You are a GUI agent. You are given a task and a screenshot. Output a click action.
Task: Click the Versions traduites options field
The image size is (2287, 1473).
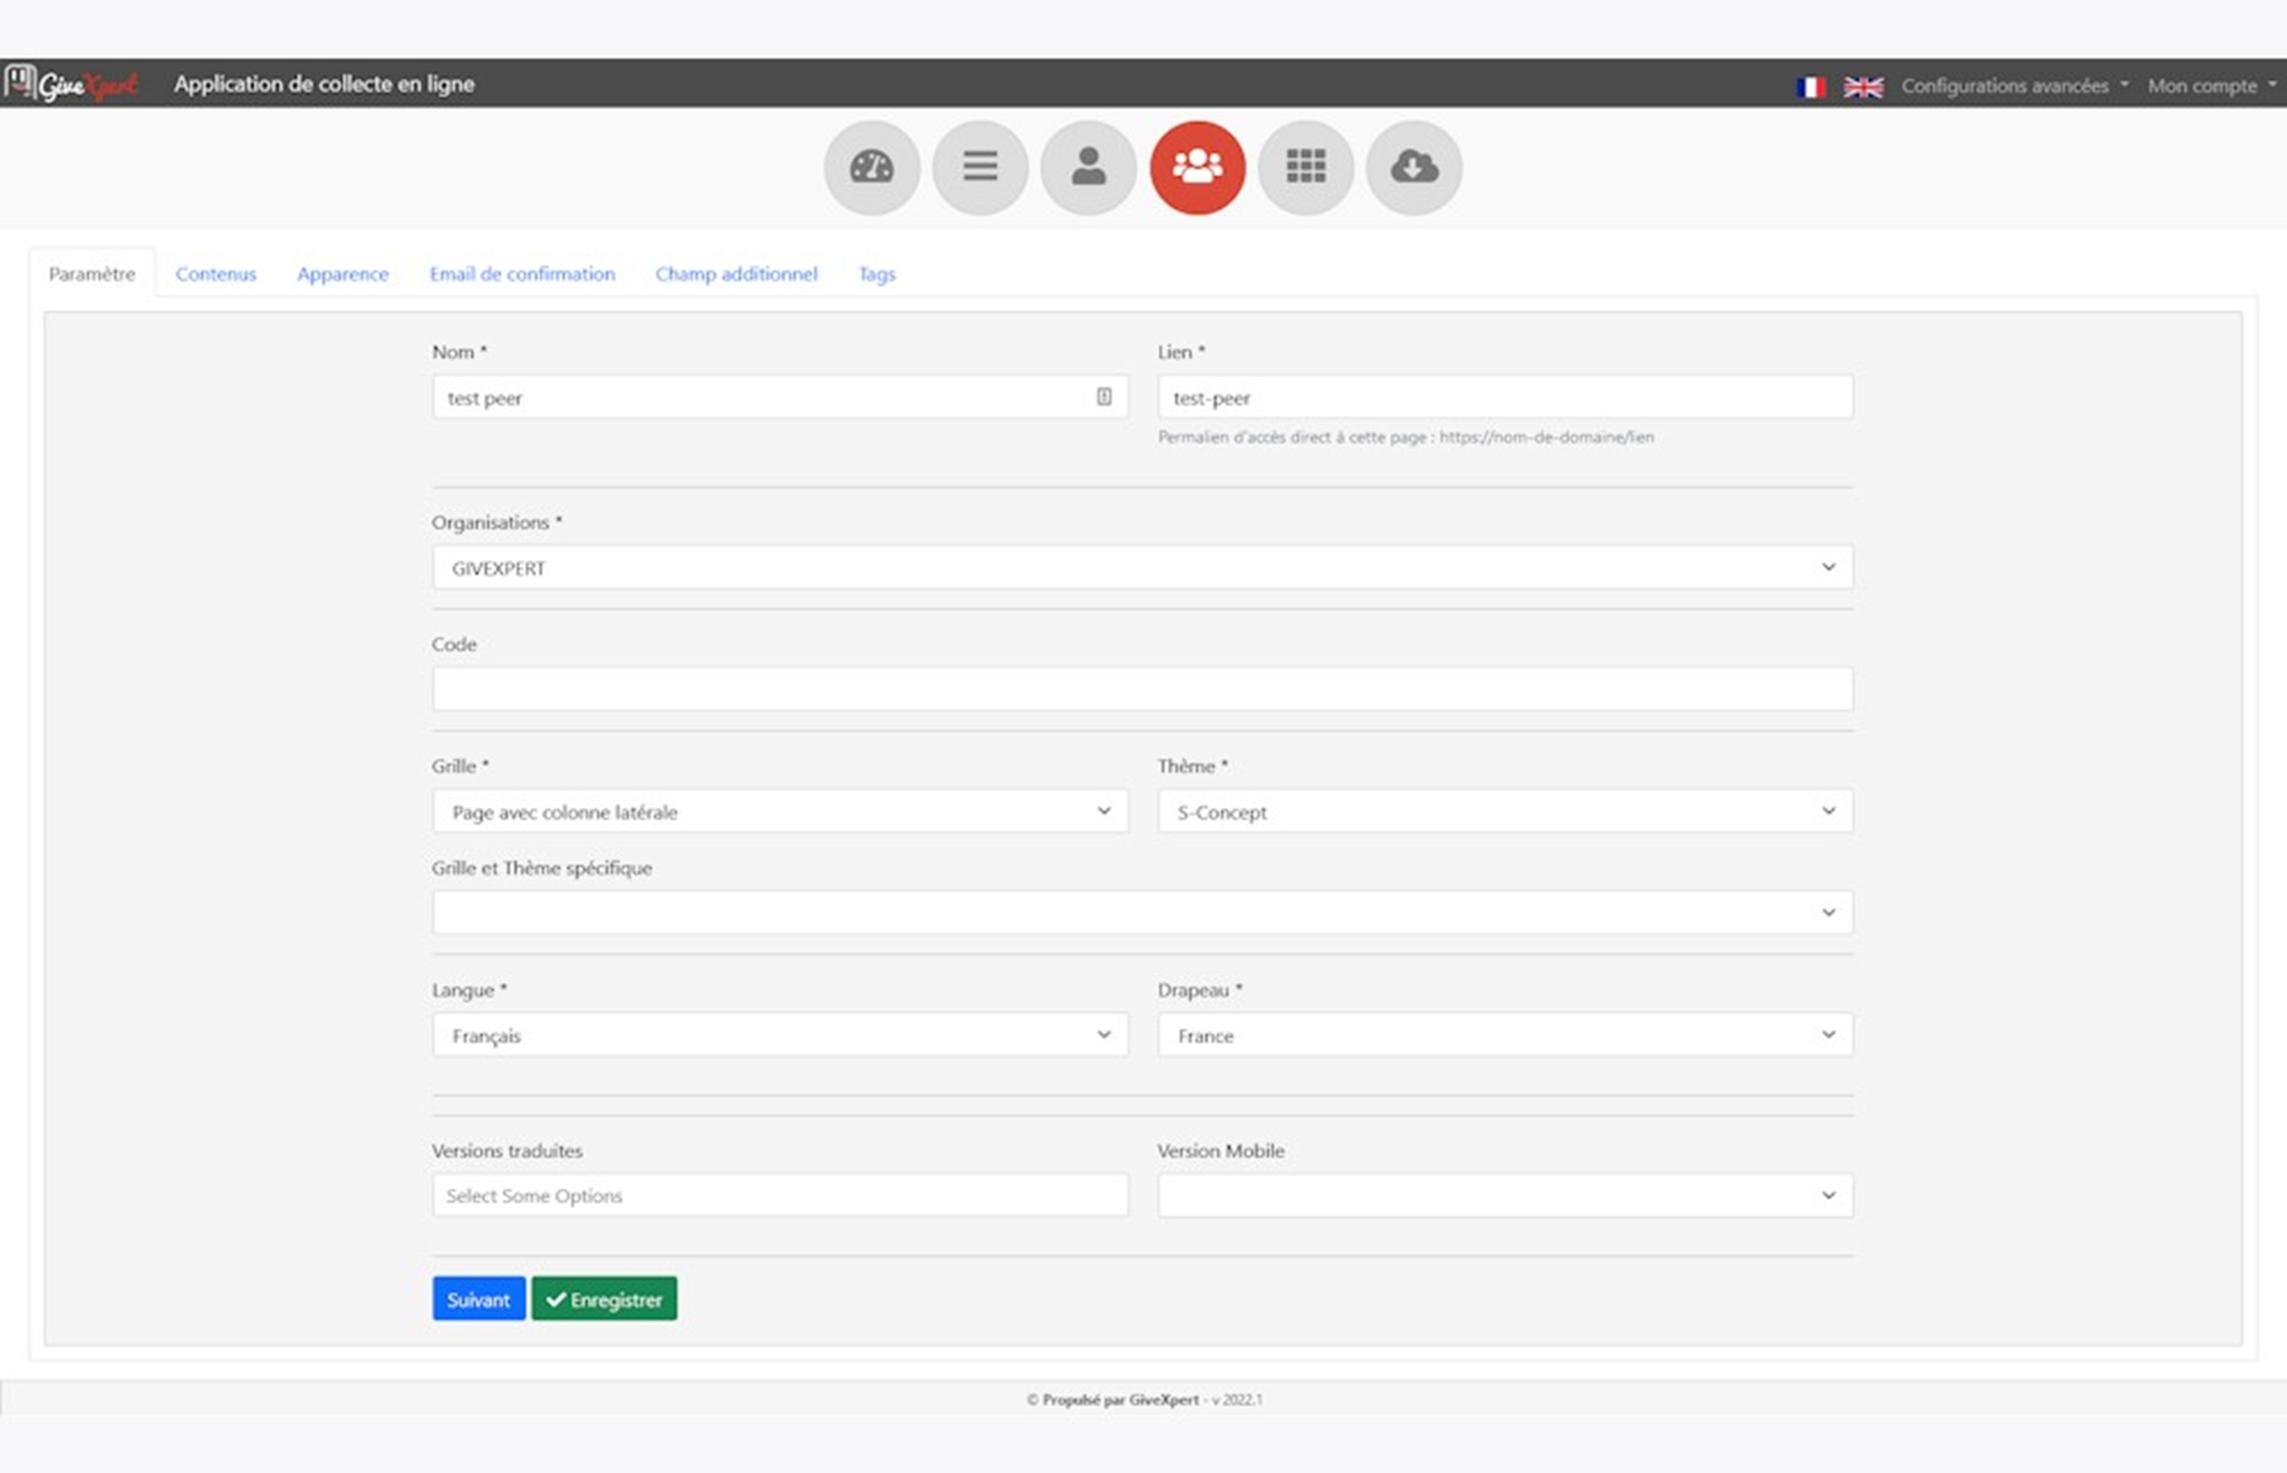[x=780, y=1195]
